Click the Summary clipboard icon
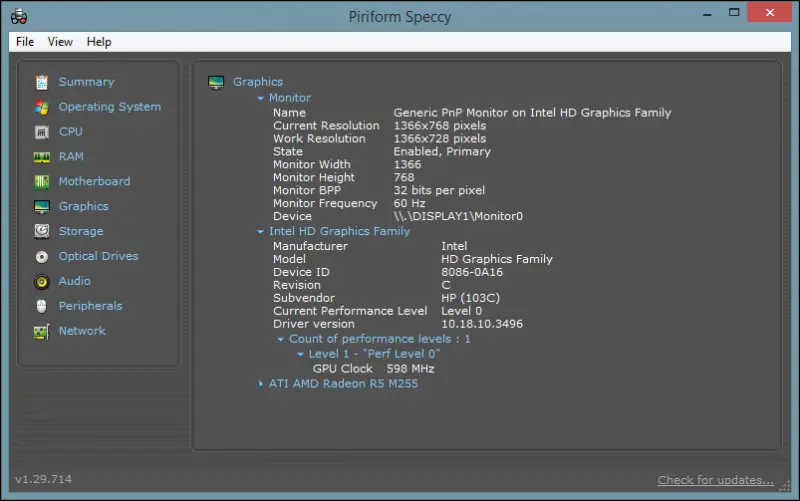This screenshot has width=800, height=501. (42, 82)
